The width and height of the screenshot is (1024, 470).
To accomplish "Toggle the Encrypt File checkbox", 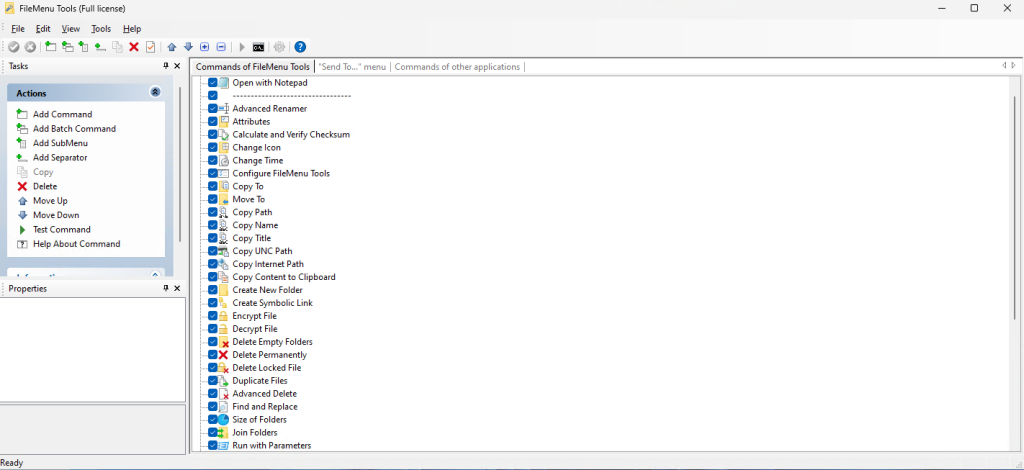I will (x=212, y=316).
